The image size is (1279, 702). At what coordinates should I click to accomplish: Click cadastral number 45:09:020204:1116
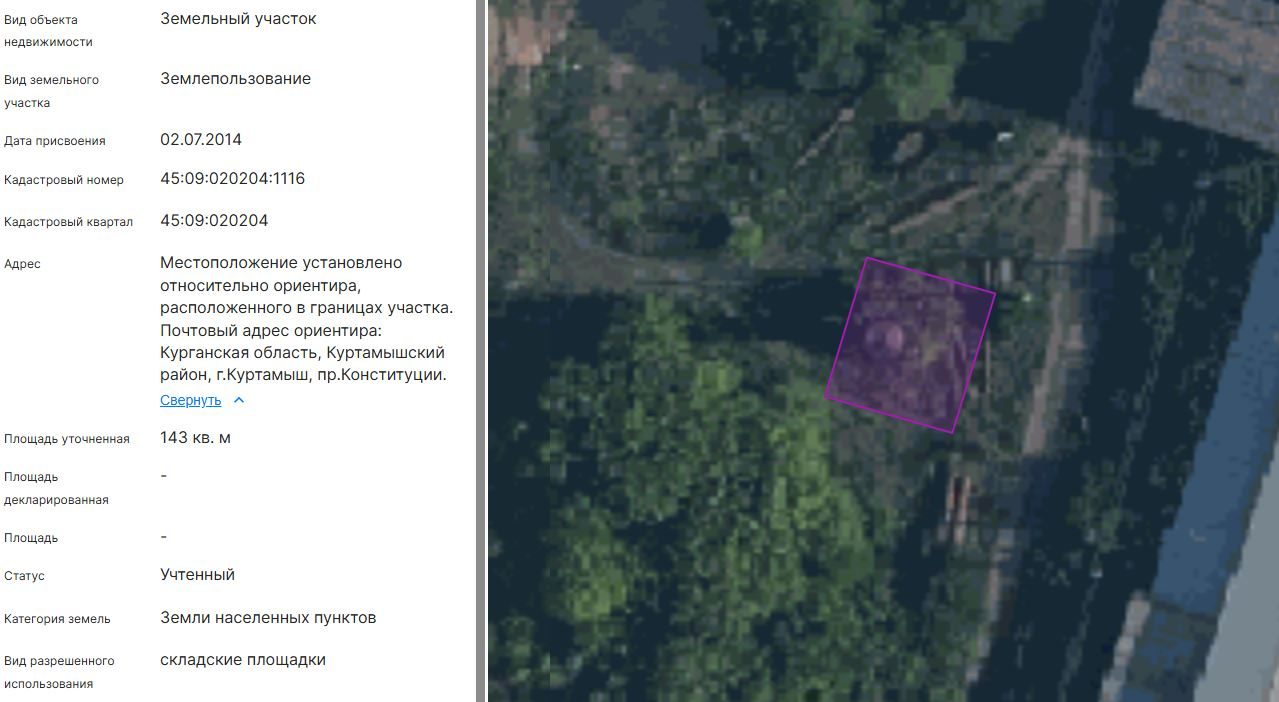[x=232, y=179]
